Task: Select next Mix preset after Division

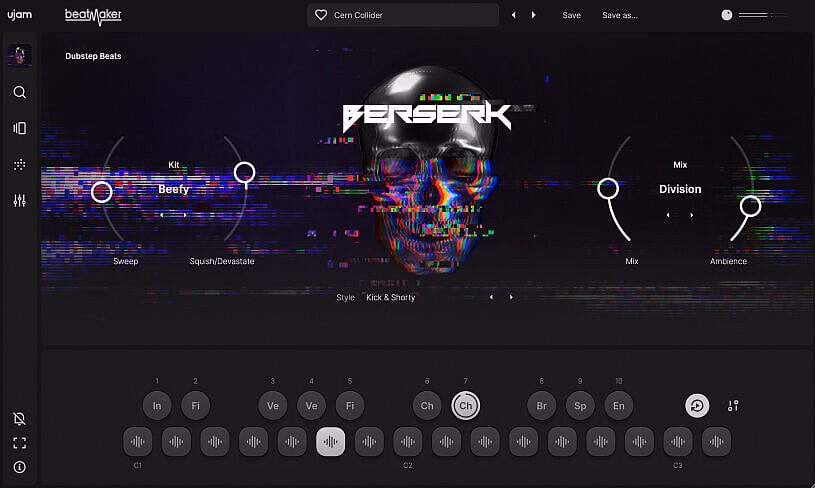Action: pyautogui.click(x=691, y=215)
